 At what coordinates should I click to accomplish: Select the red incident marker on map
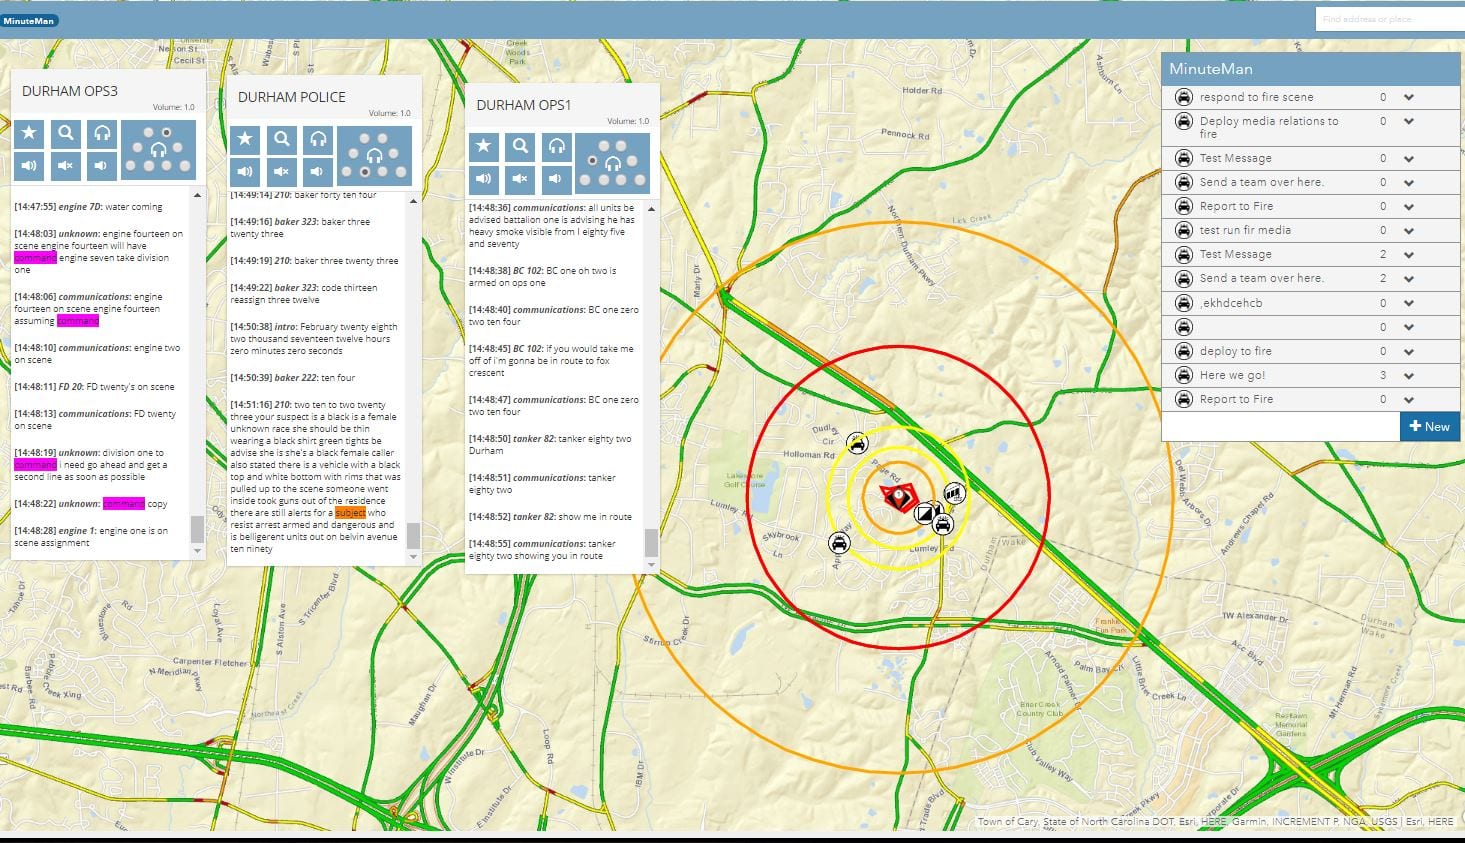tap(897, 497)
